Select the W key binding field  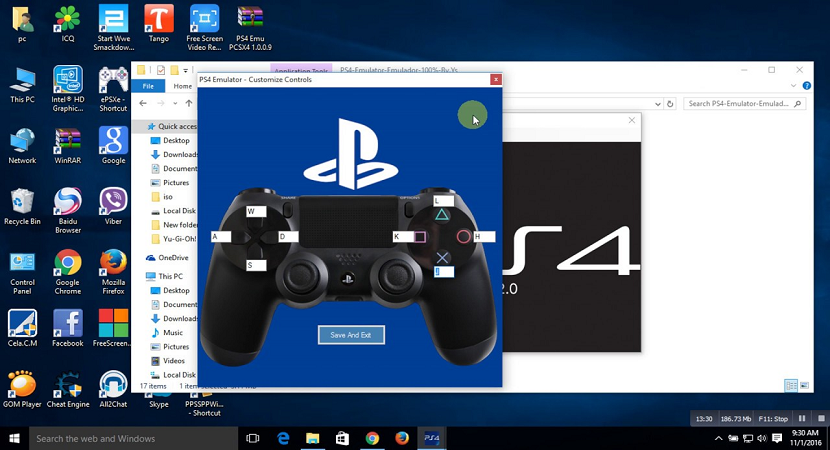(256, 212)
